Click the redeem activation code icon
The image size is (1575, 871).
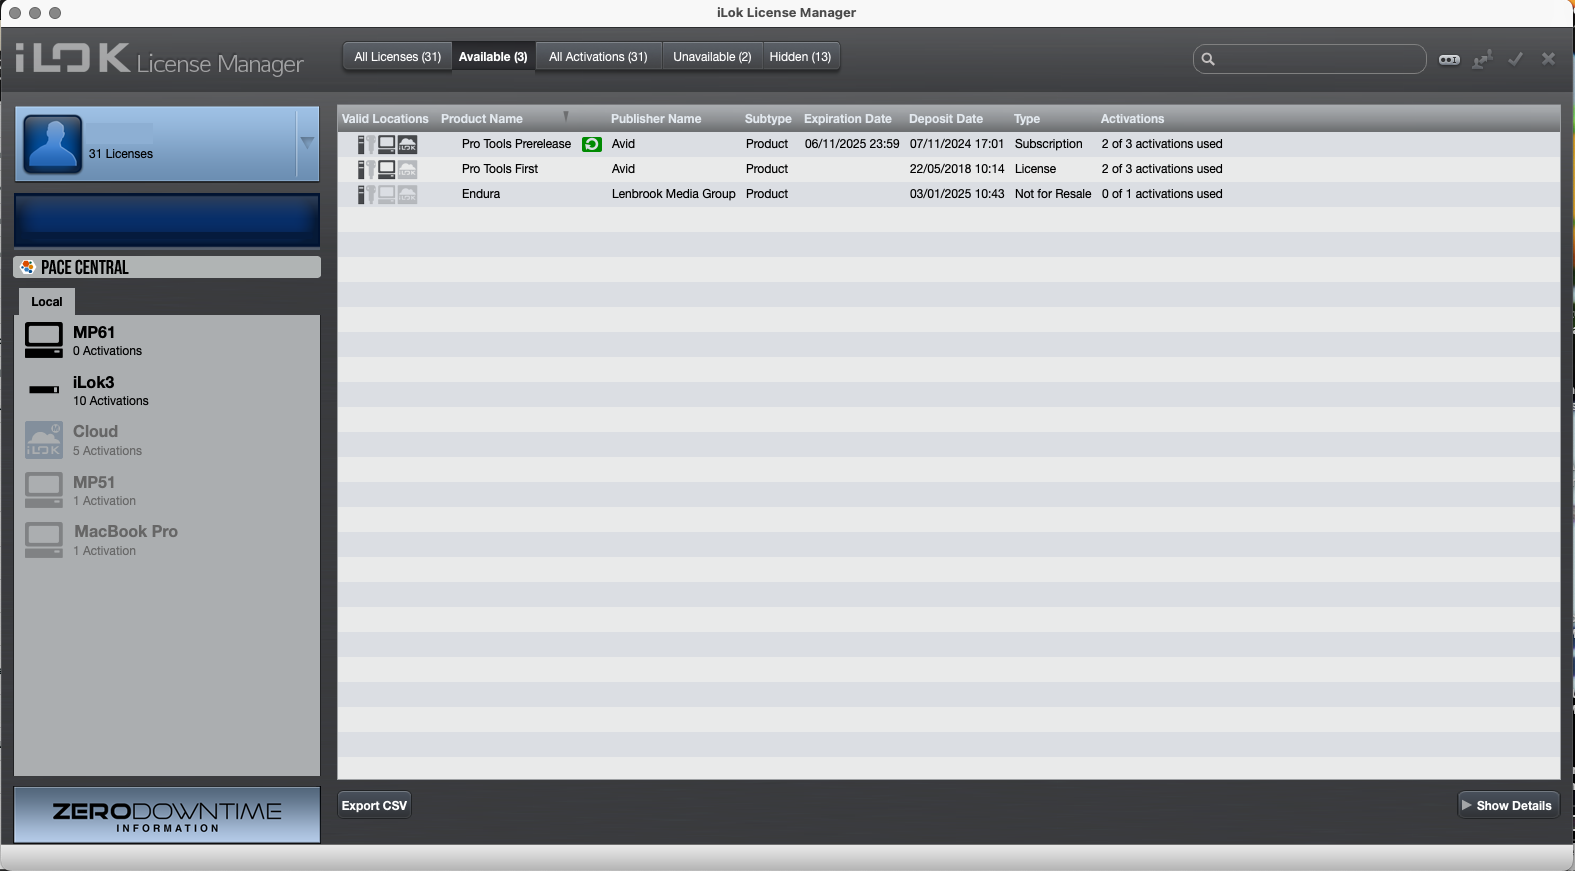[x=1449, y=60]
